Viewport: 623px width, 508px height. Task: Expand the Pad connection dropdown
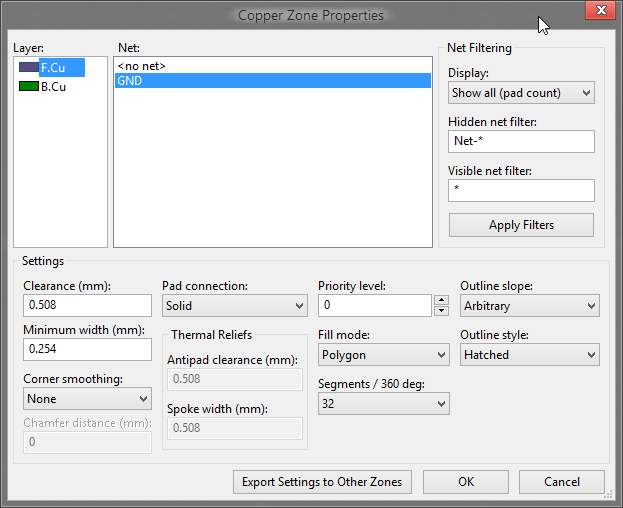(234, 306)
